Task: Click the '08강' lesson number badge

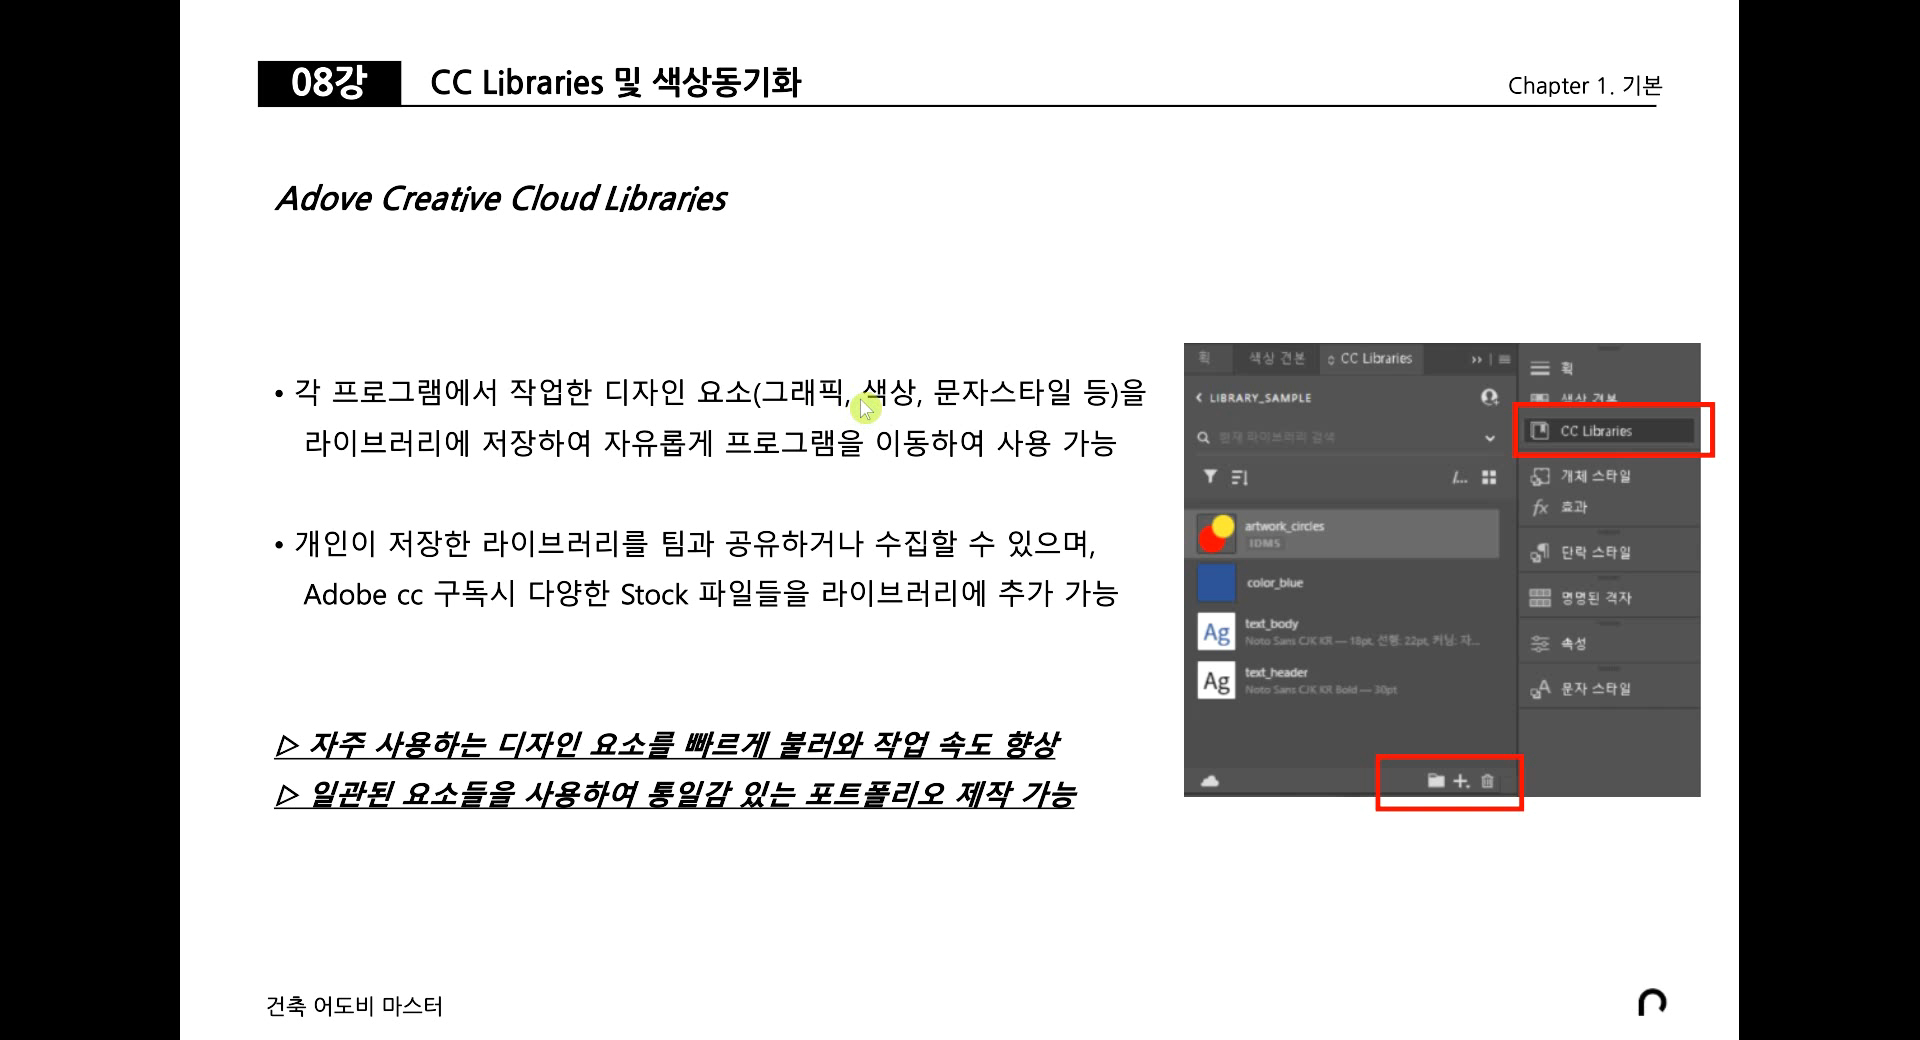Action: click(x=329, y=83)
